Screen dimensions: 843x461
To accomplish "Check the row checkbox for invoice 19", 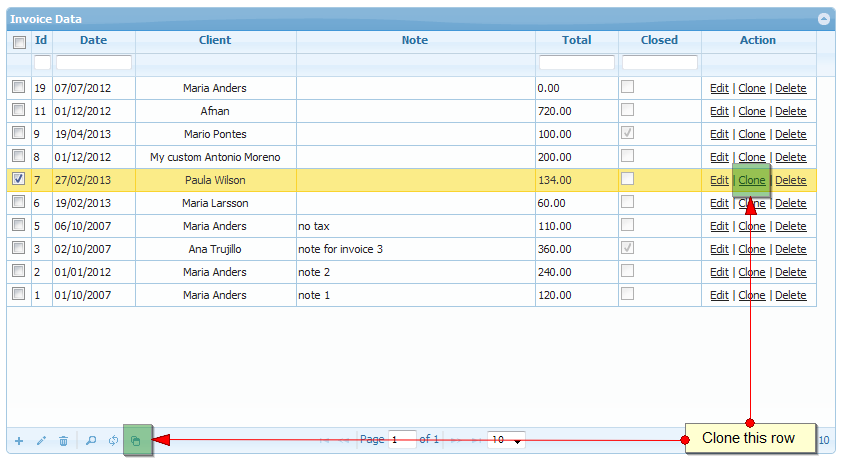I will [19, 88].
